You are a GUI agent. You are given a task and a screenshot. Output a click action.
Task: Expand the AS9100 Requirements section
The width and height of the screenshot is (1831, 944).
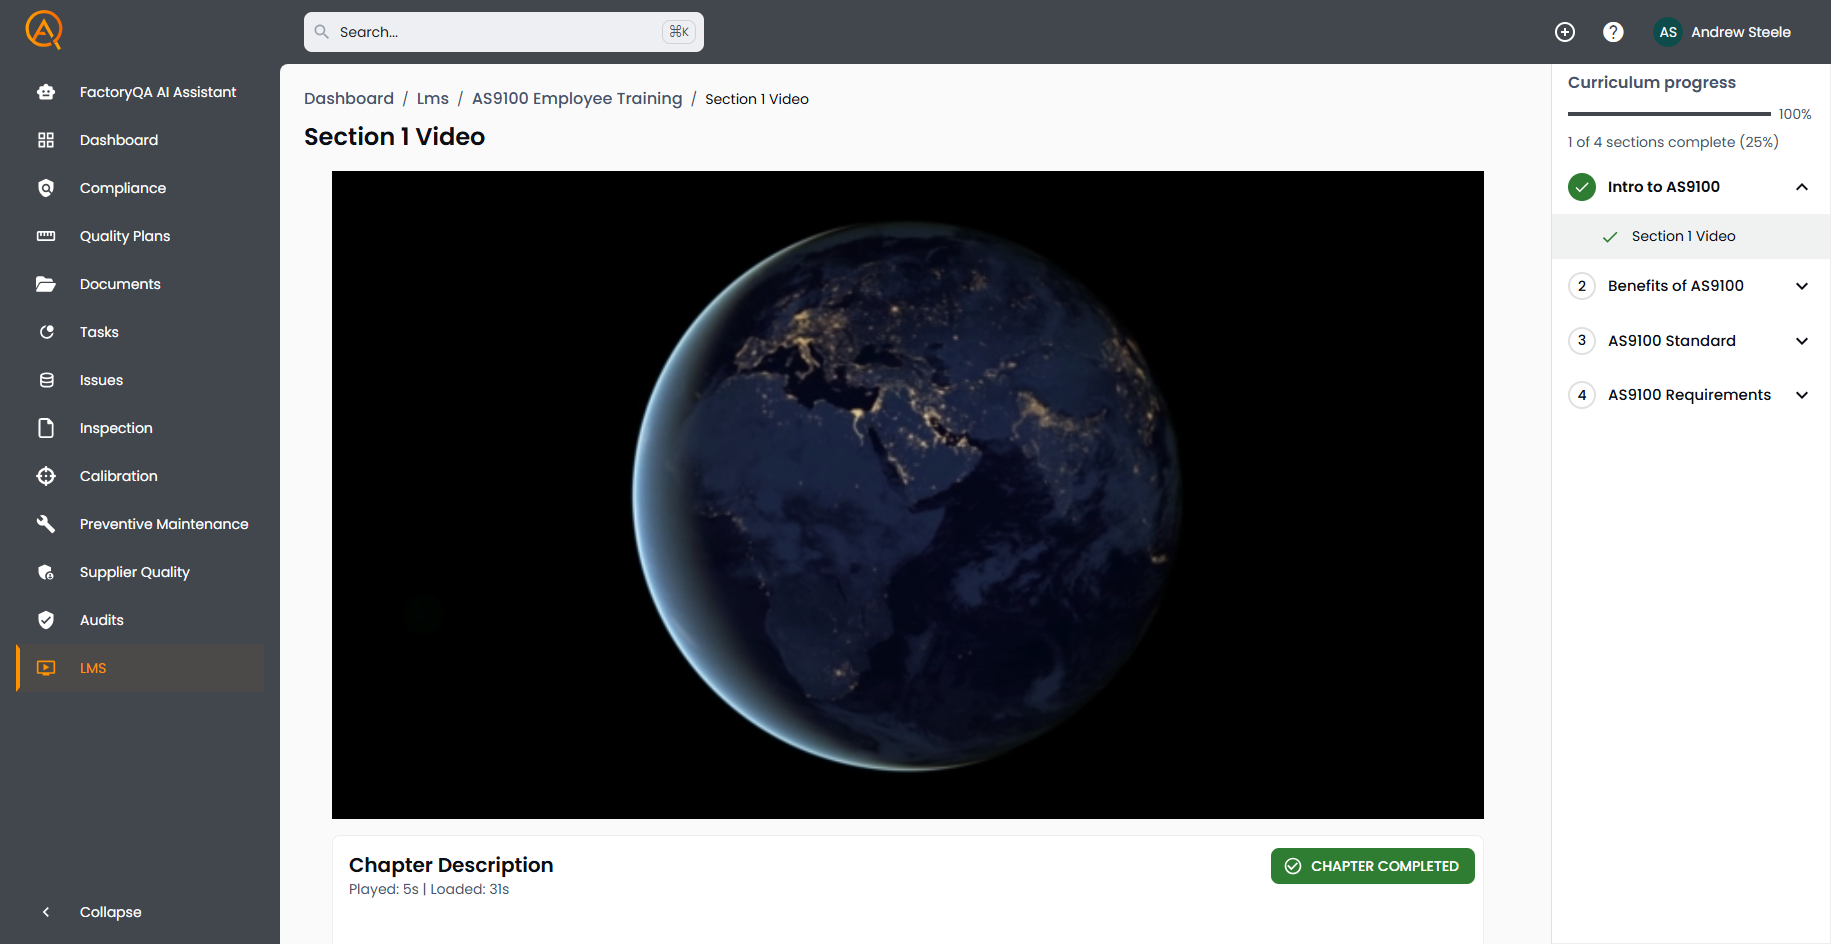[x=1803, y=394]
